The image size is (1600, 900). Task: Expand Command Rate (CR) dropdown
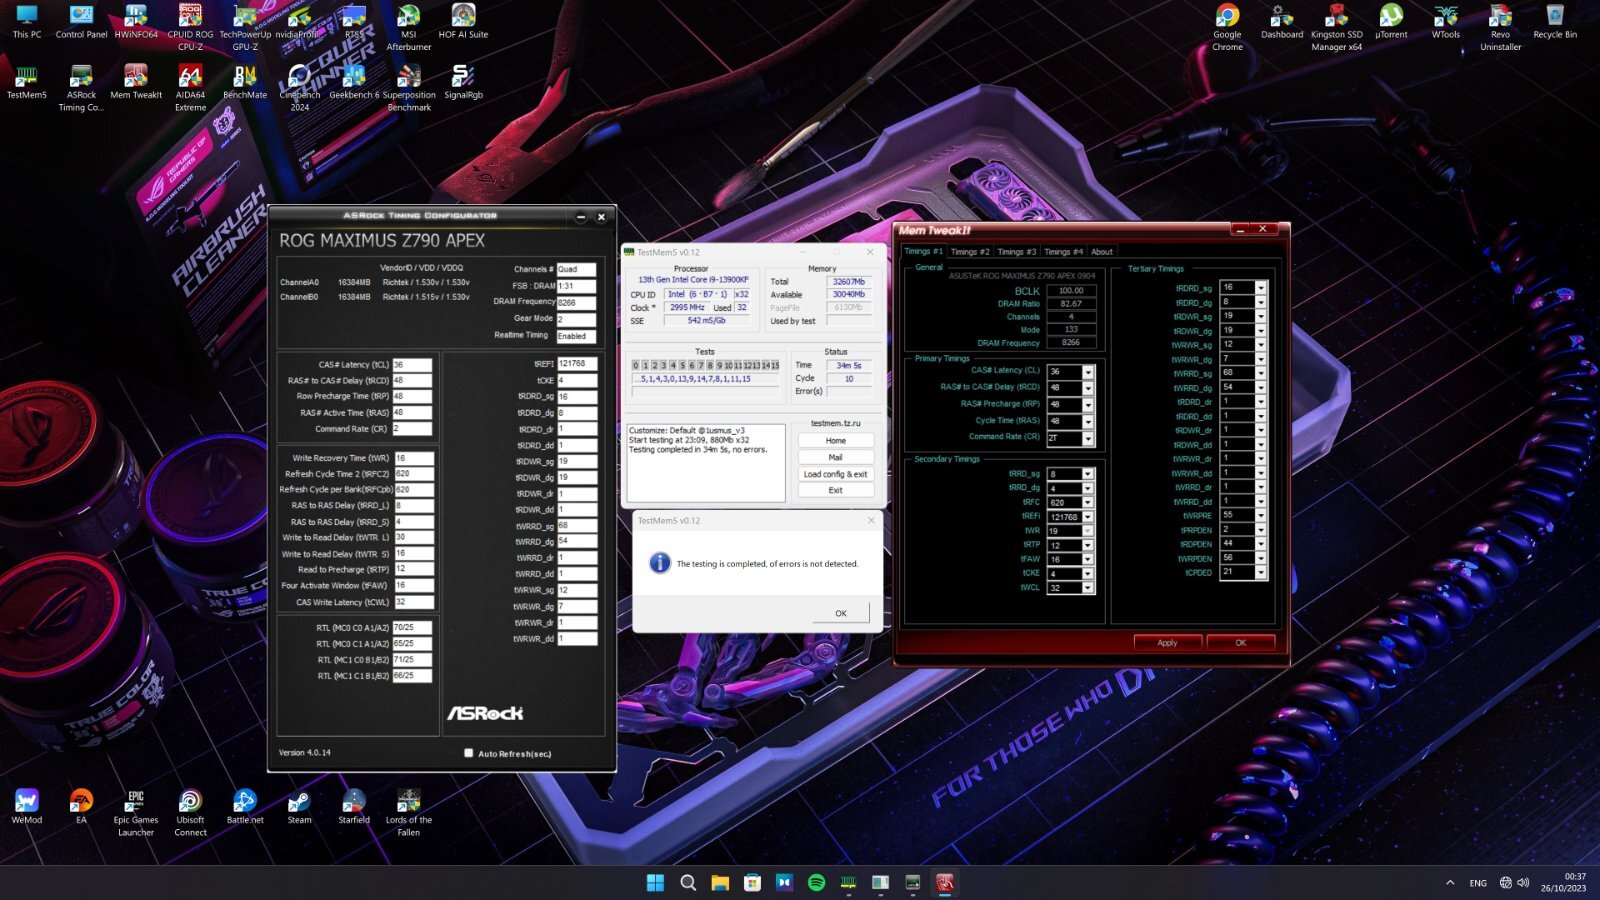point(1088,438)
